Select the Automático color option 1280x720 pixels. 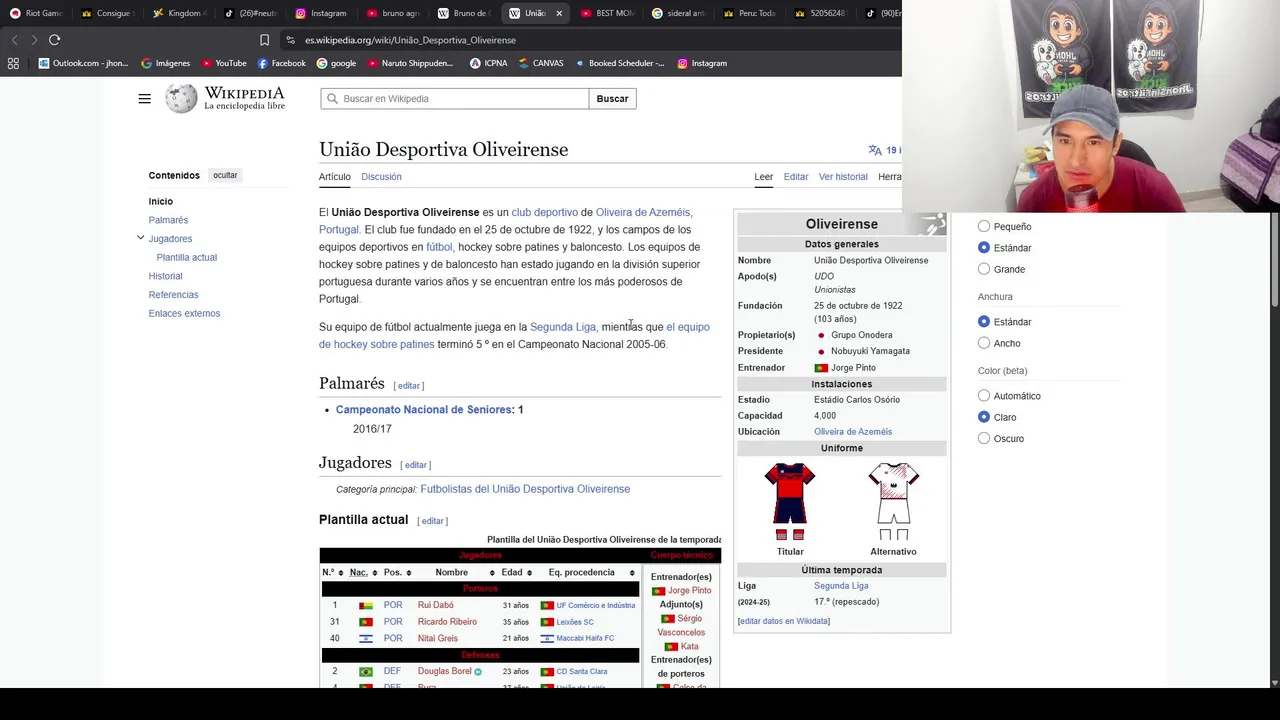[984, 395]
